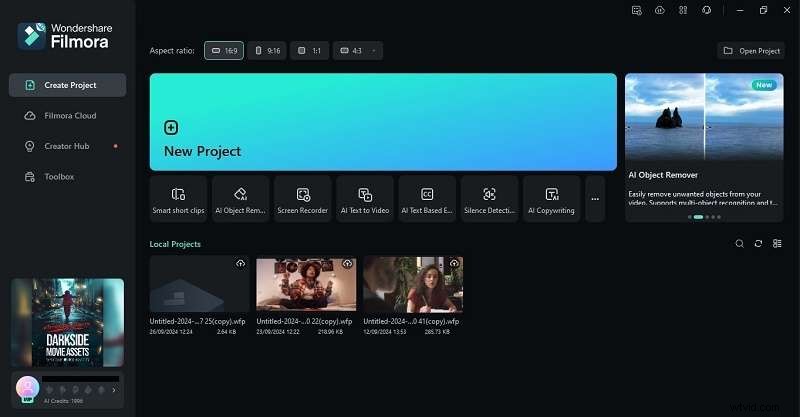Open the AI Text to Video tool
The height and width of the screenshot is (417, 800).
(364, 199)
